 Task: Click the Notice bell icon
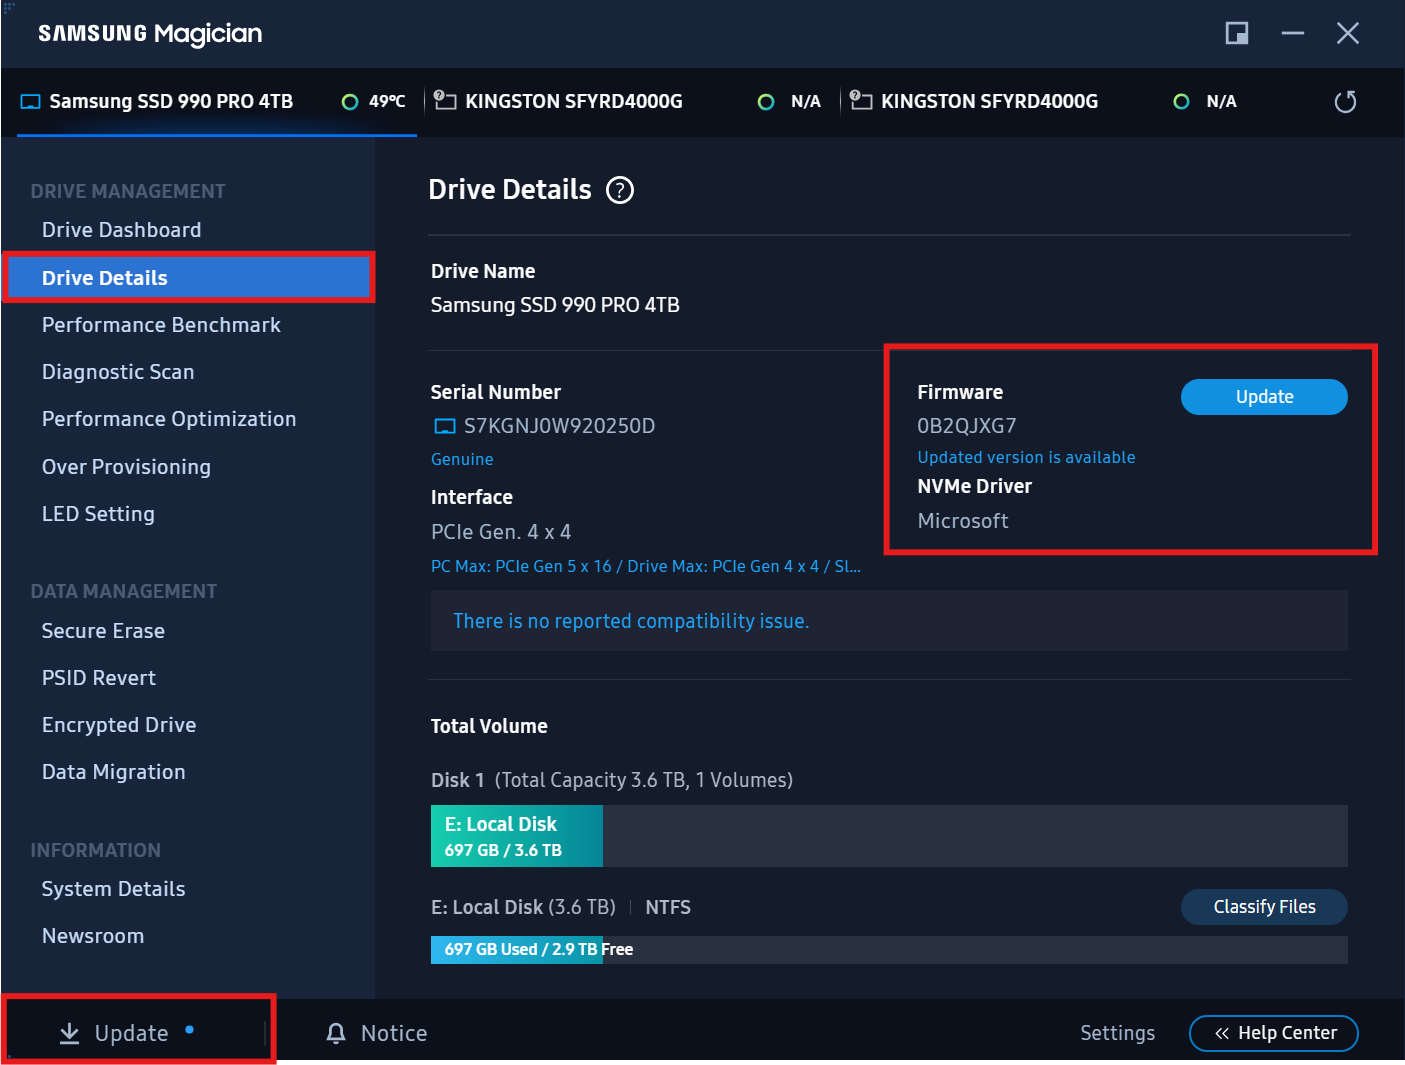coord(336,1033)
